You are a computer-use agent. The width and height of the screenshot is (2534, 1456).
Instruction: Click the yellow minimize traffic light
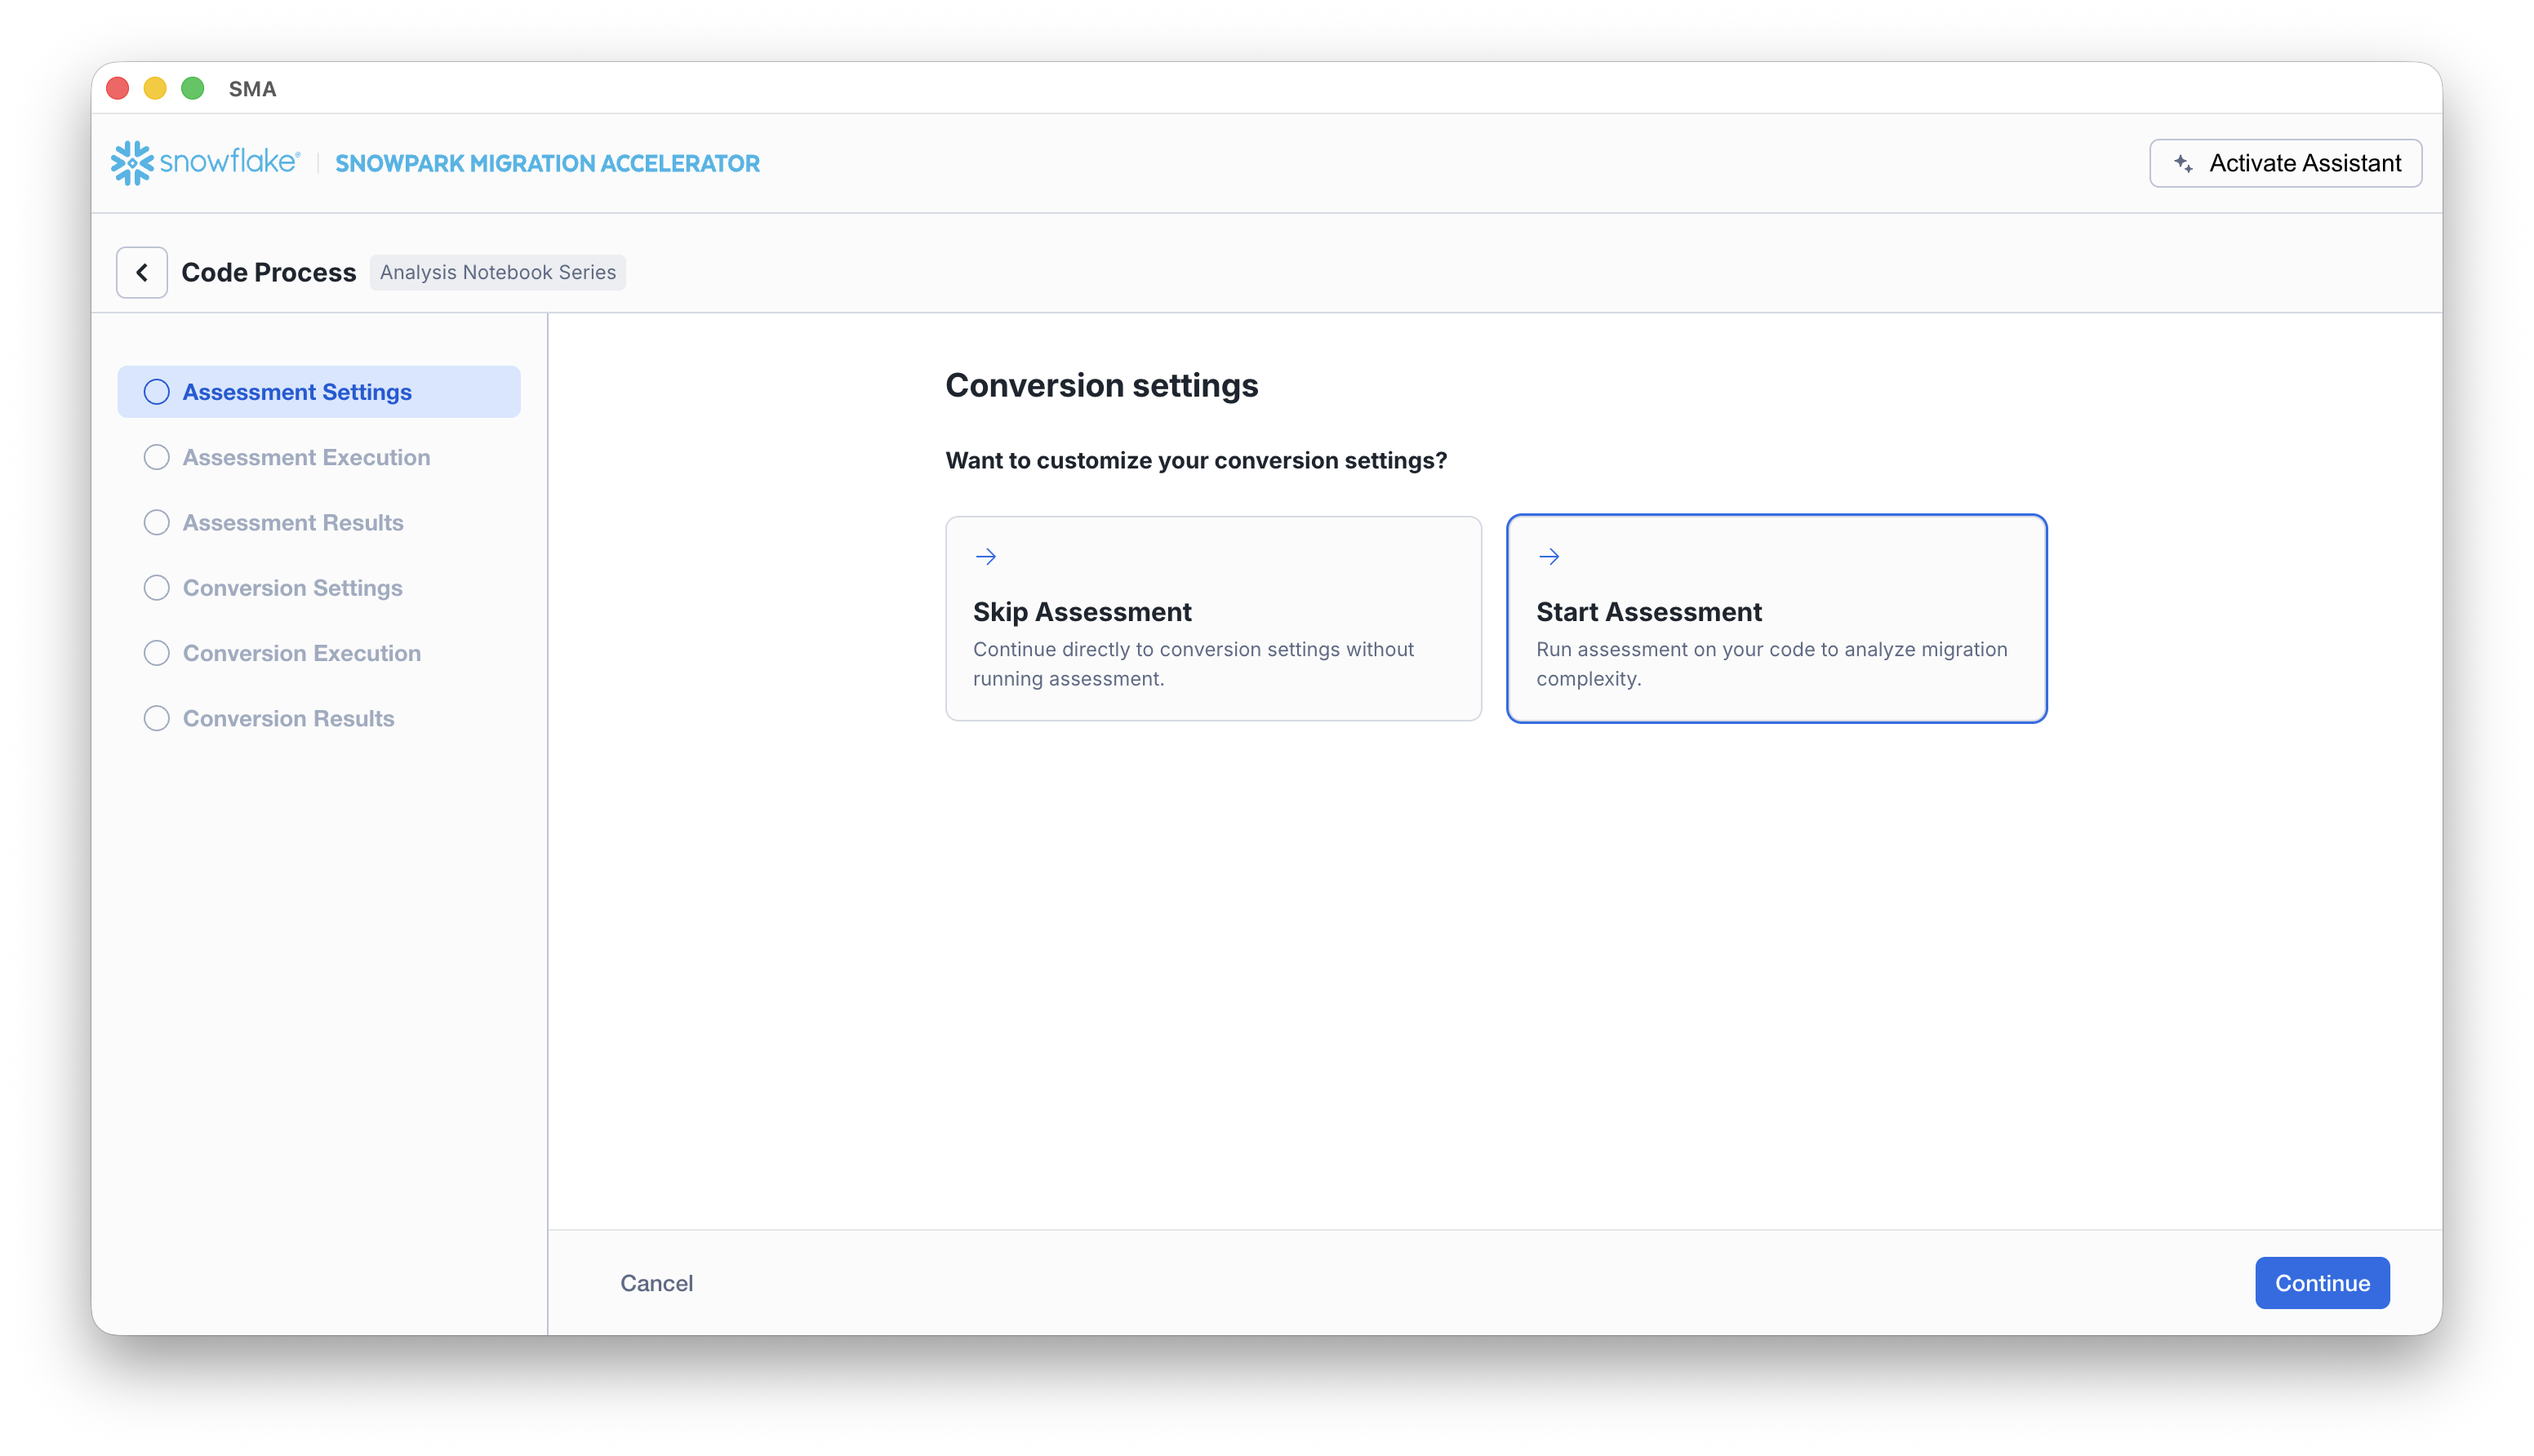pos(155,88)
